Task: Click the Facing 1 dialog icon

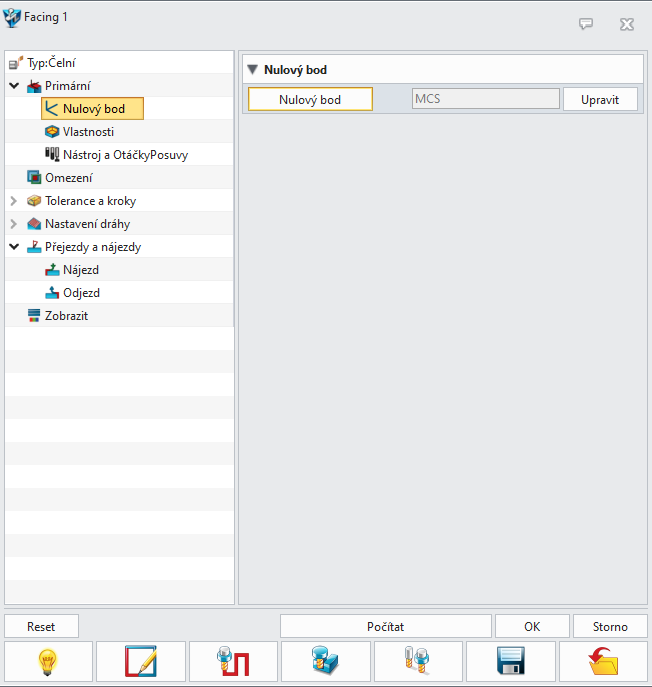Action: click(12, 18)
